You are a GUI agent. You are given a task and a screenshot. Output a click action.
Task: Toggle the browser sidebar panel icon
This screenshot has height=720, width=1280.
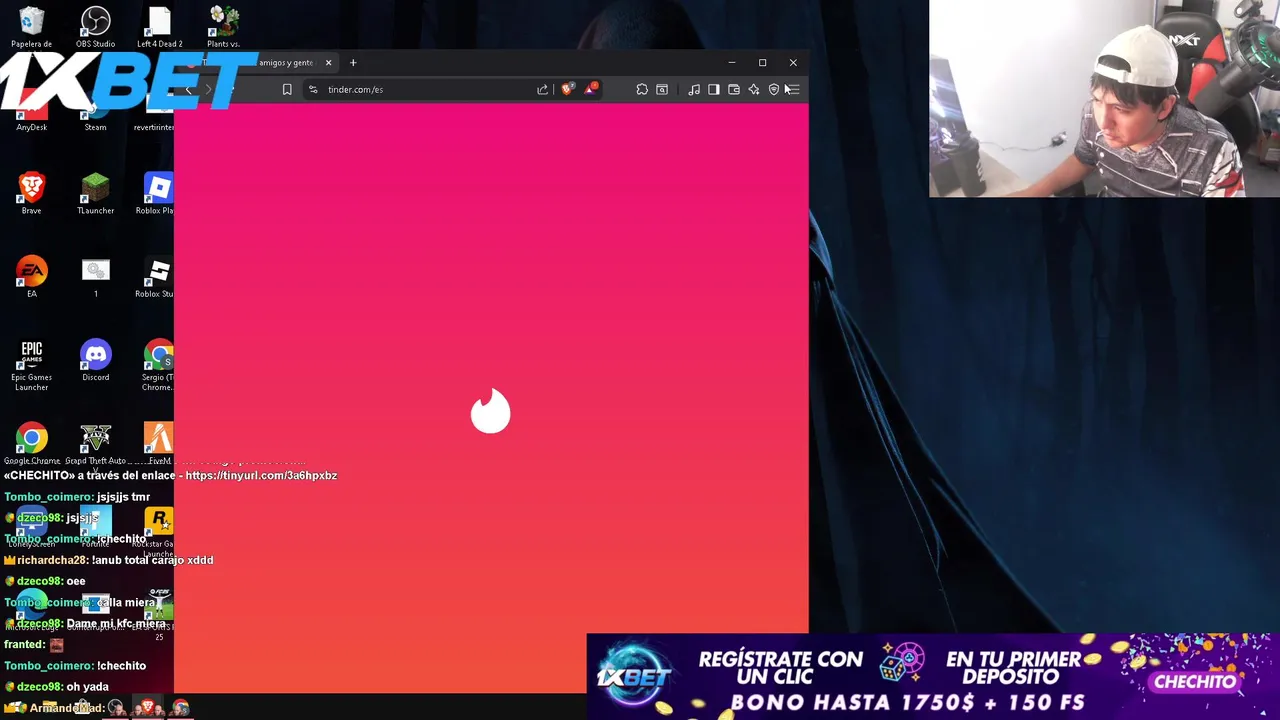[713, 89]
